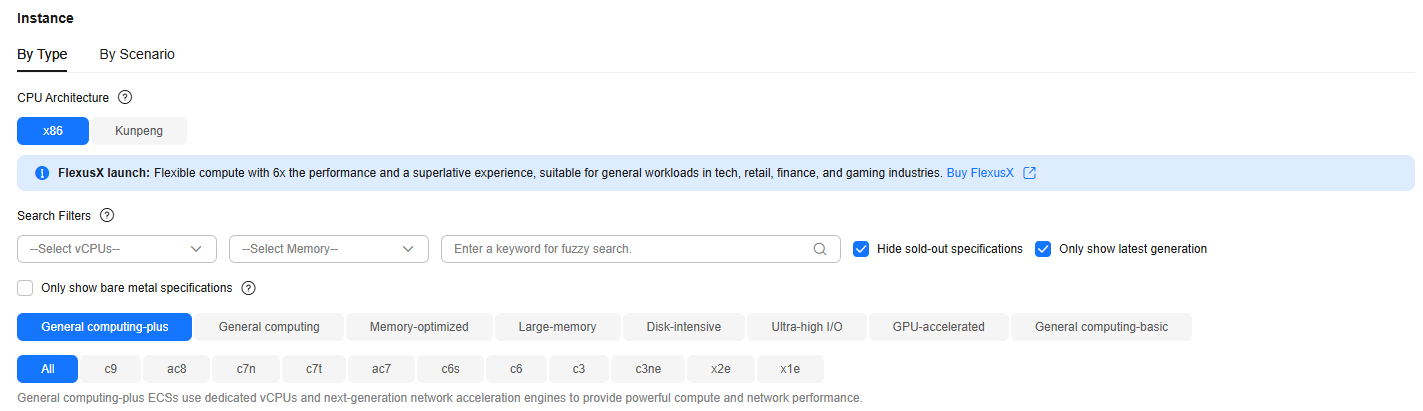Click the search magnifier icon
Screen dimensions: 1423x411
[x=820, y=249]
